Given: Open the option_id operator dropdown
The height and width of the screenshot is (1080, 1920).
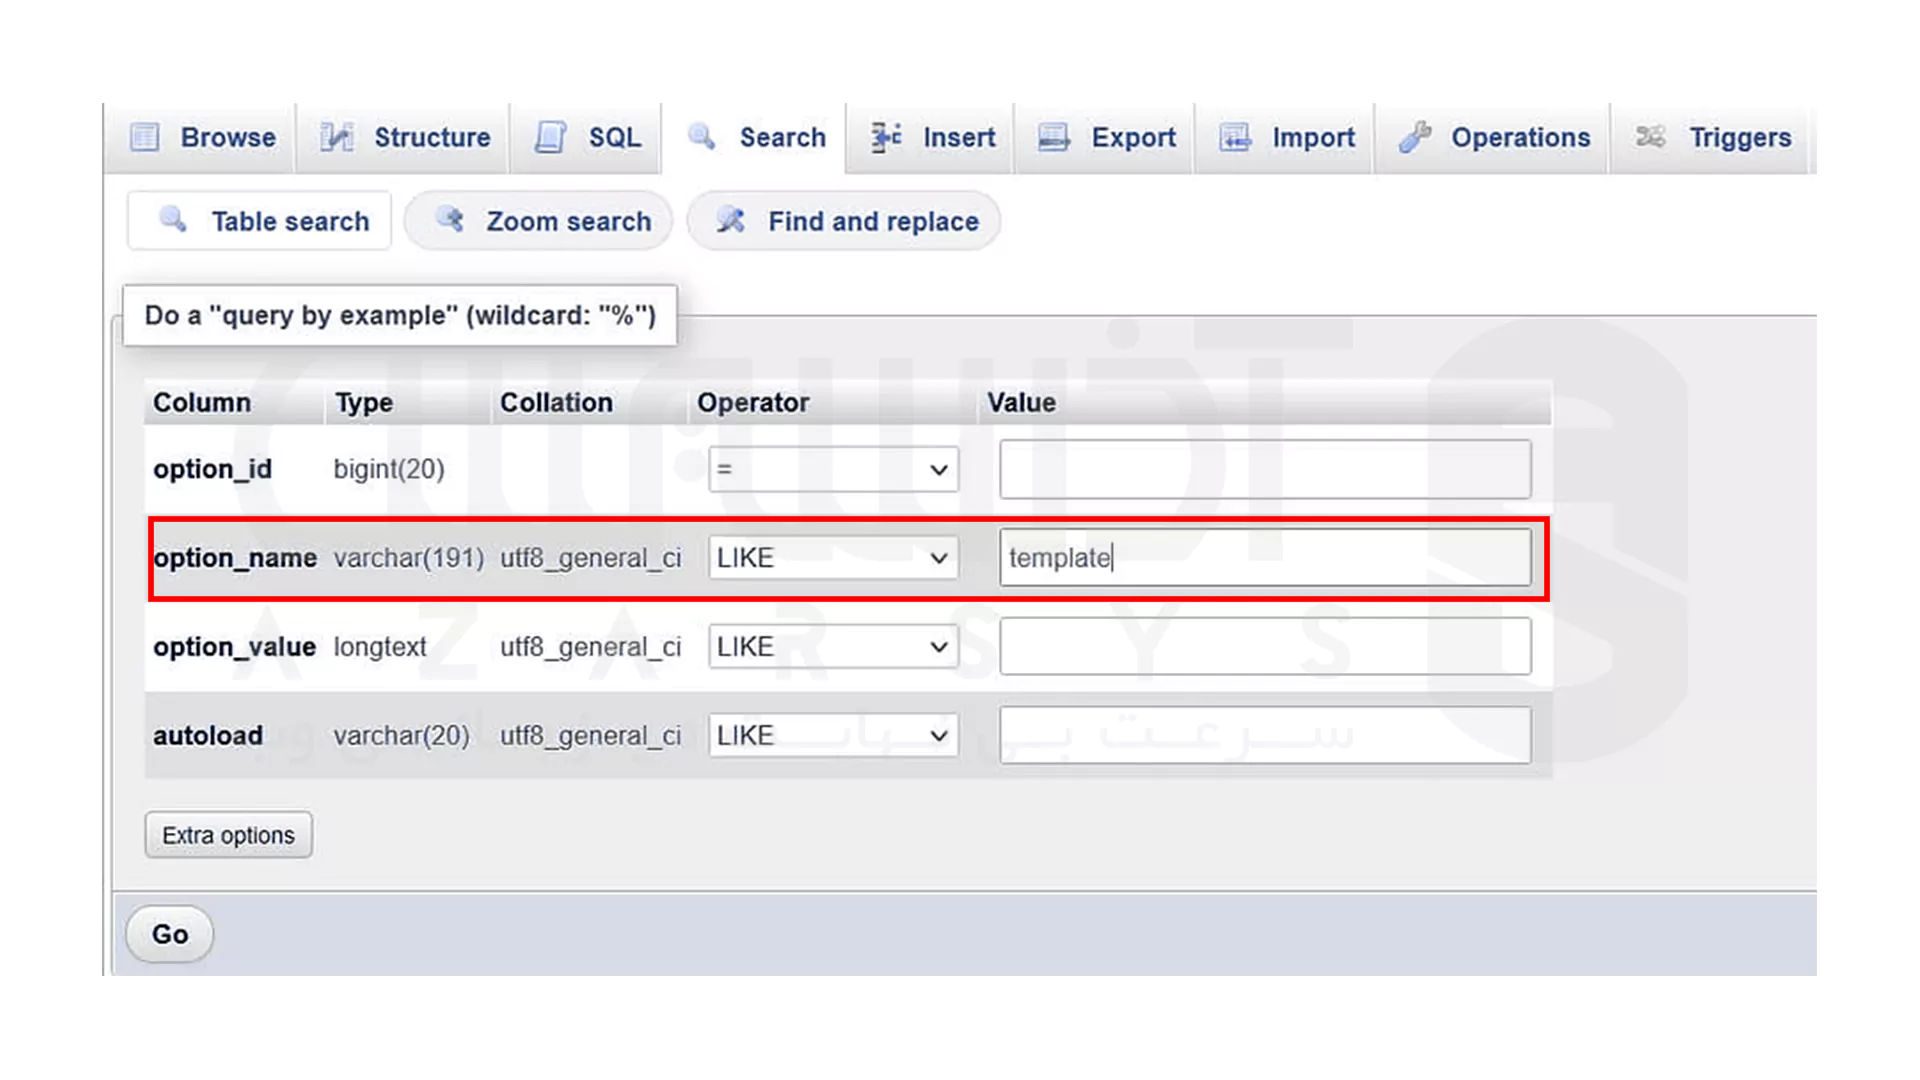Looking at the screenshot, I should click(833, 469).
